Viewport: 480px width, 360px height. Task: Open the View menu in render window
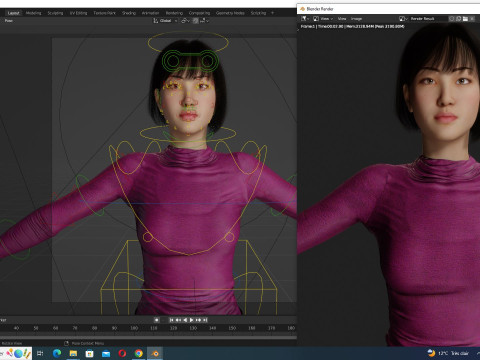click(x=342, y=19)
